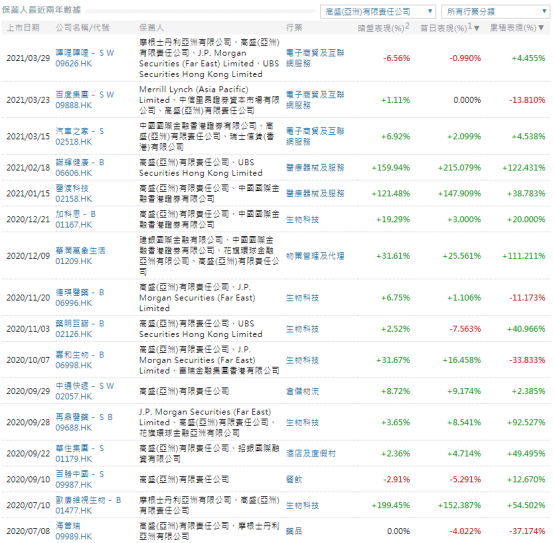The image size is (554, 543).
Task: Select listing date 2020/07/08
Action: [x=28, y=531]
